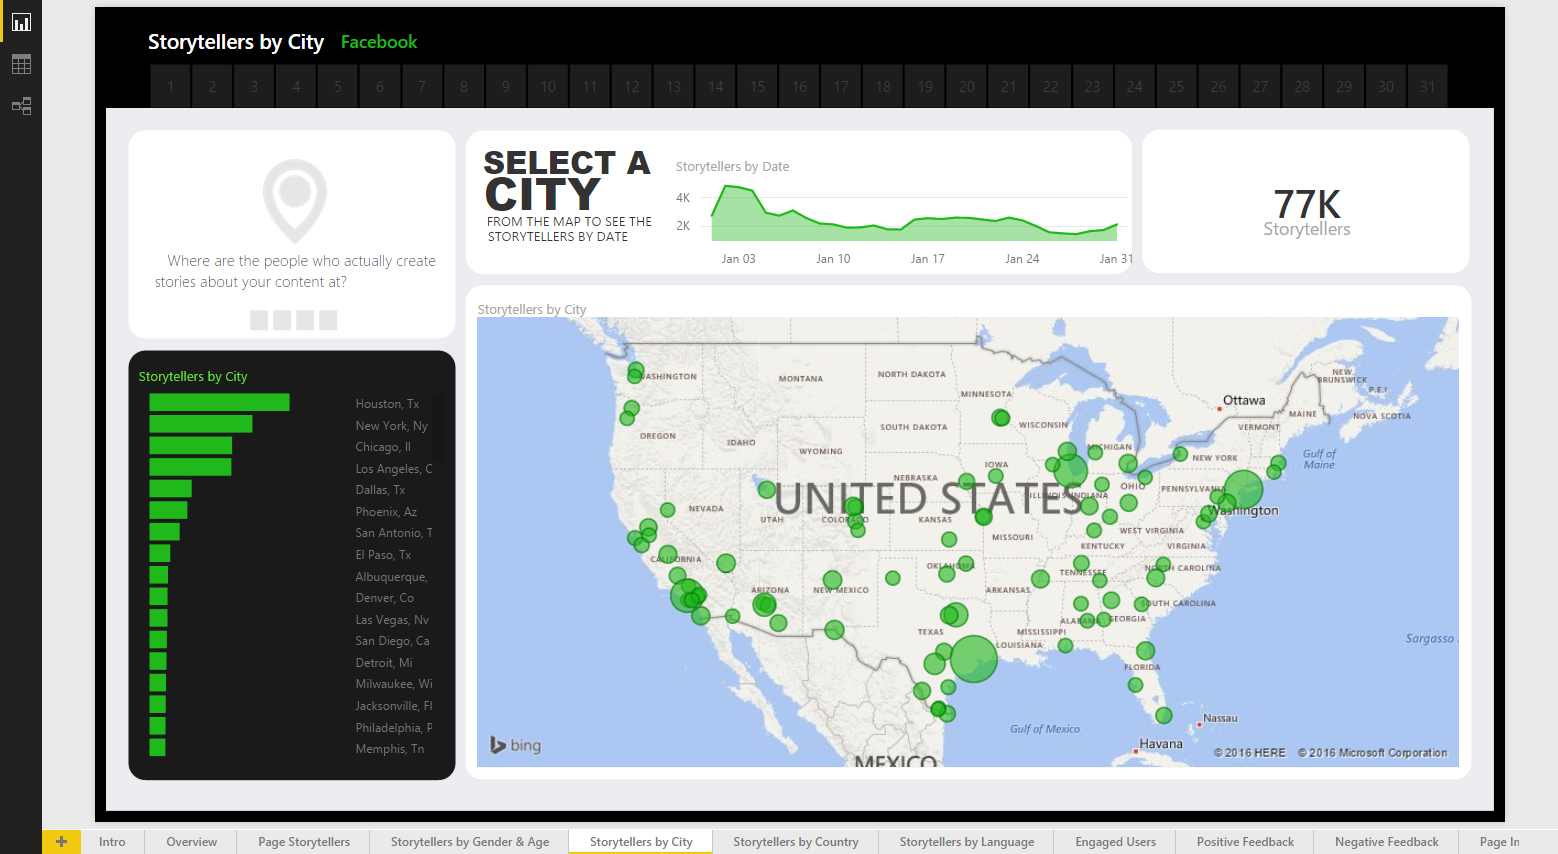1558x854 pixels.
Task: Open the Report view icon
Action: coord(21,21)
